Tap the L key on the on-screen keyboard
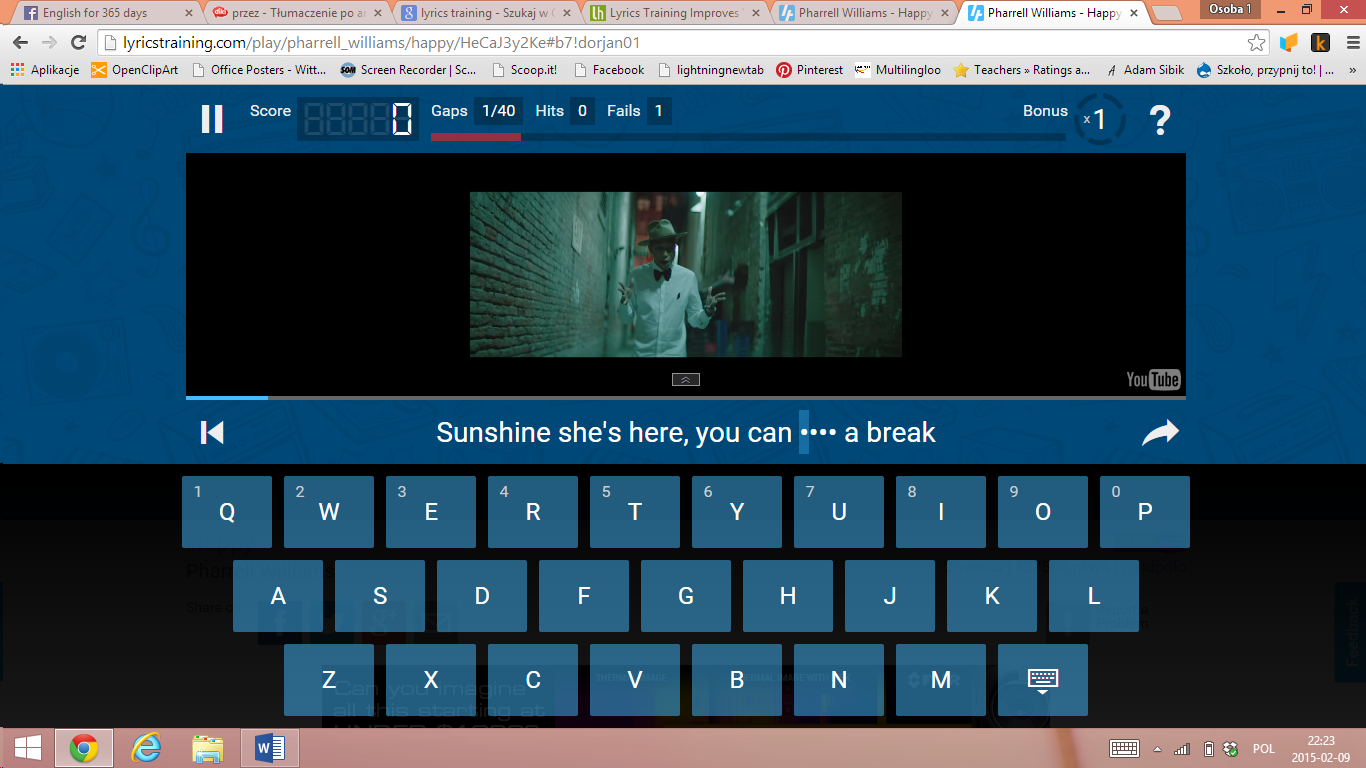1366x768 pixels. coord(1094,596)
